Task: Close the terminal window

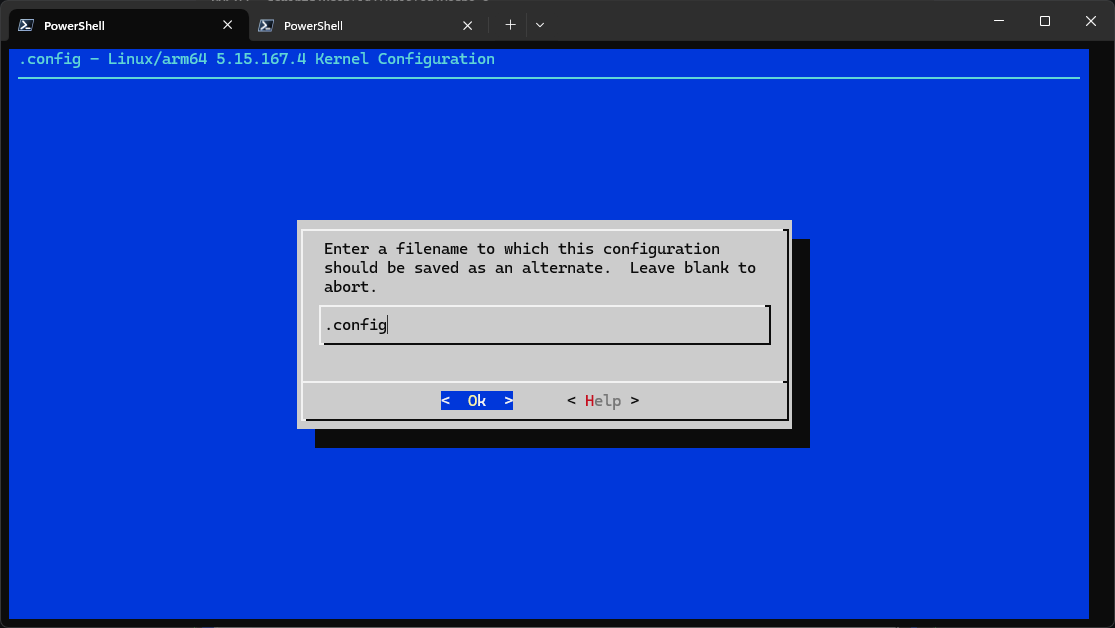Action: [1090, 21]
